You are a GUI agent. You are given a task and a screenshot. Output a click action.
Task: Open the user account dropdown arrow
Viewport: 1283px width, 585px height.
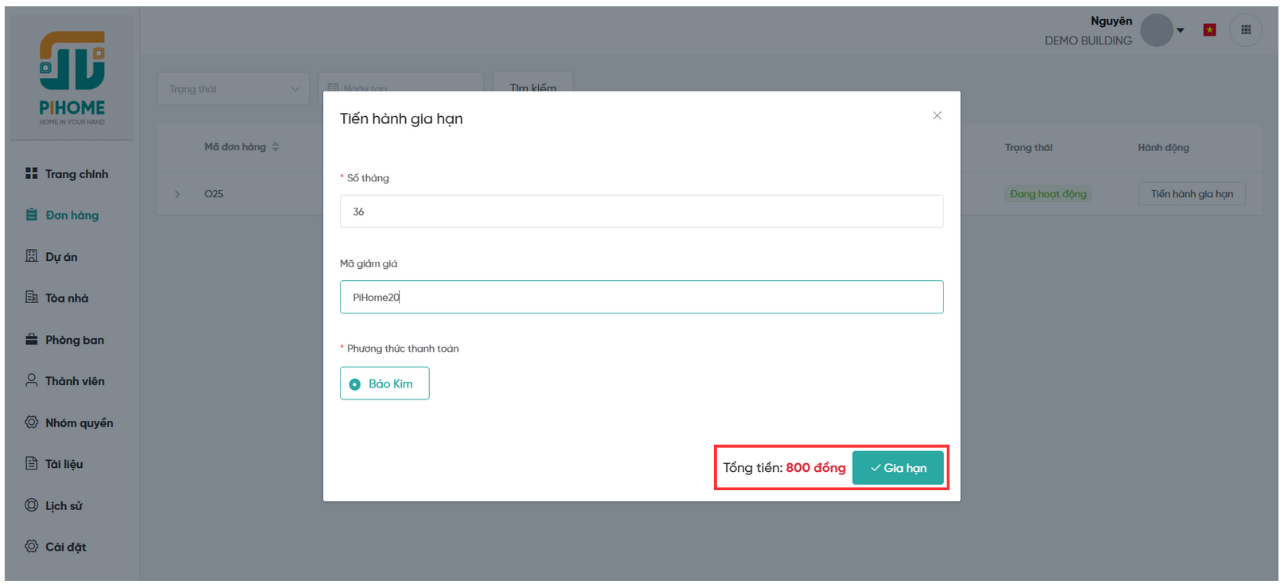click(1180, 30)
